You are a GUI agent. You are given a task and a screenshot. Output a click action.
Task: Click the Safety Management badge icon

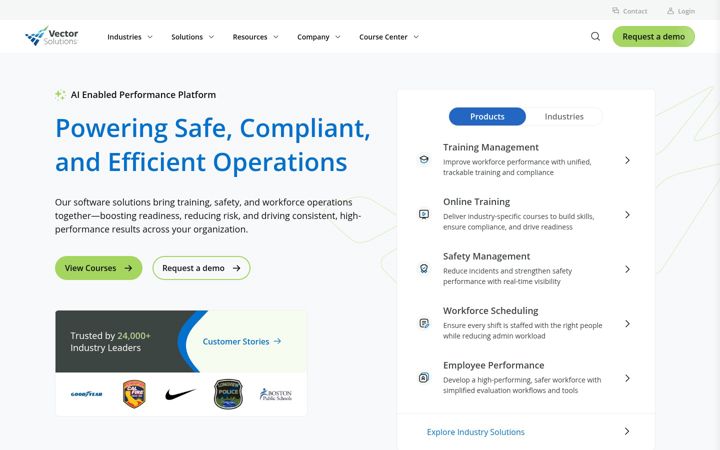tap(424, 269)
